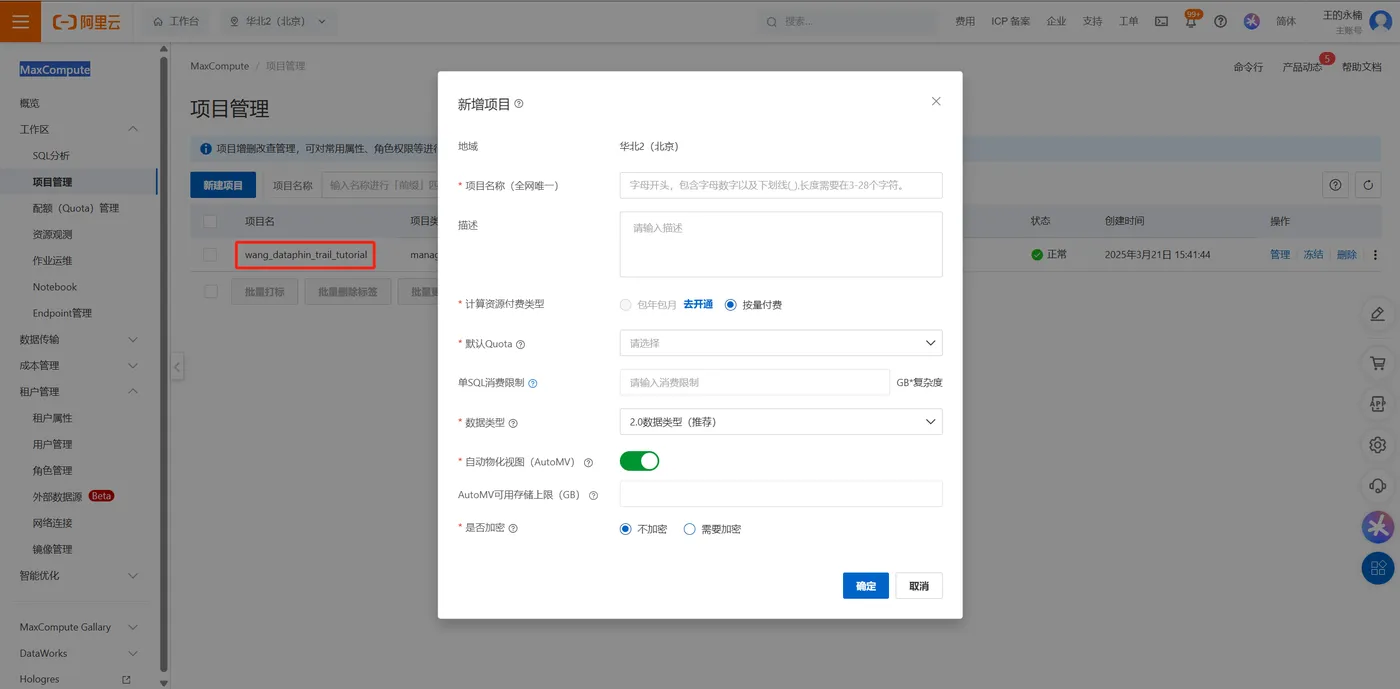The height and width of the screenshot is (689, 1400).
Task: Expand the 智能优化 sidebar section
Action: [133, 575]
